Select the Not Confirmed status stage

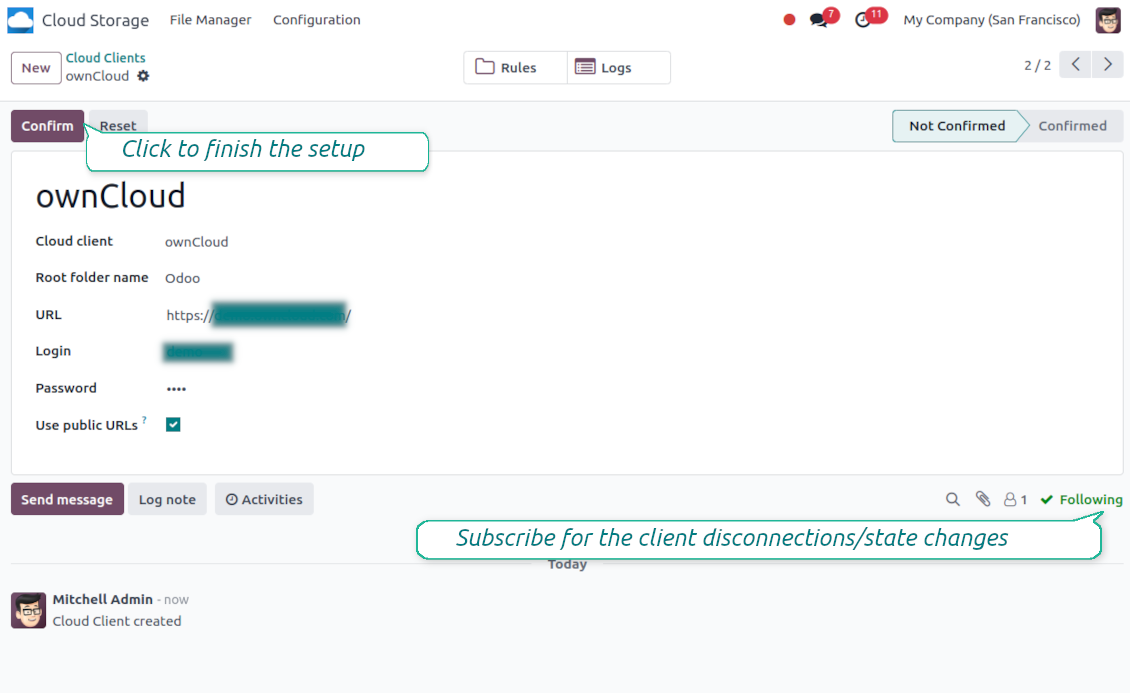point(956,126)
